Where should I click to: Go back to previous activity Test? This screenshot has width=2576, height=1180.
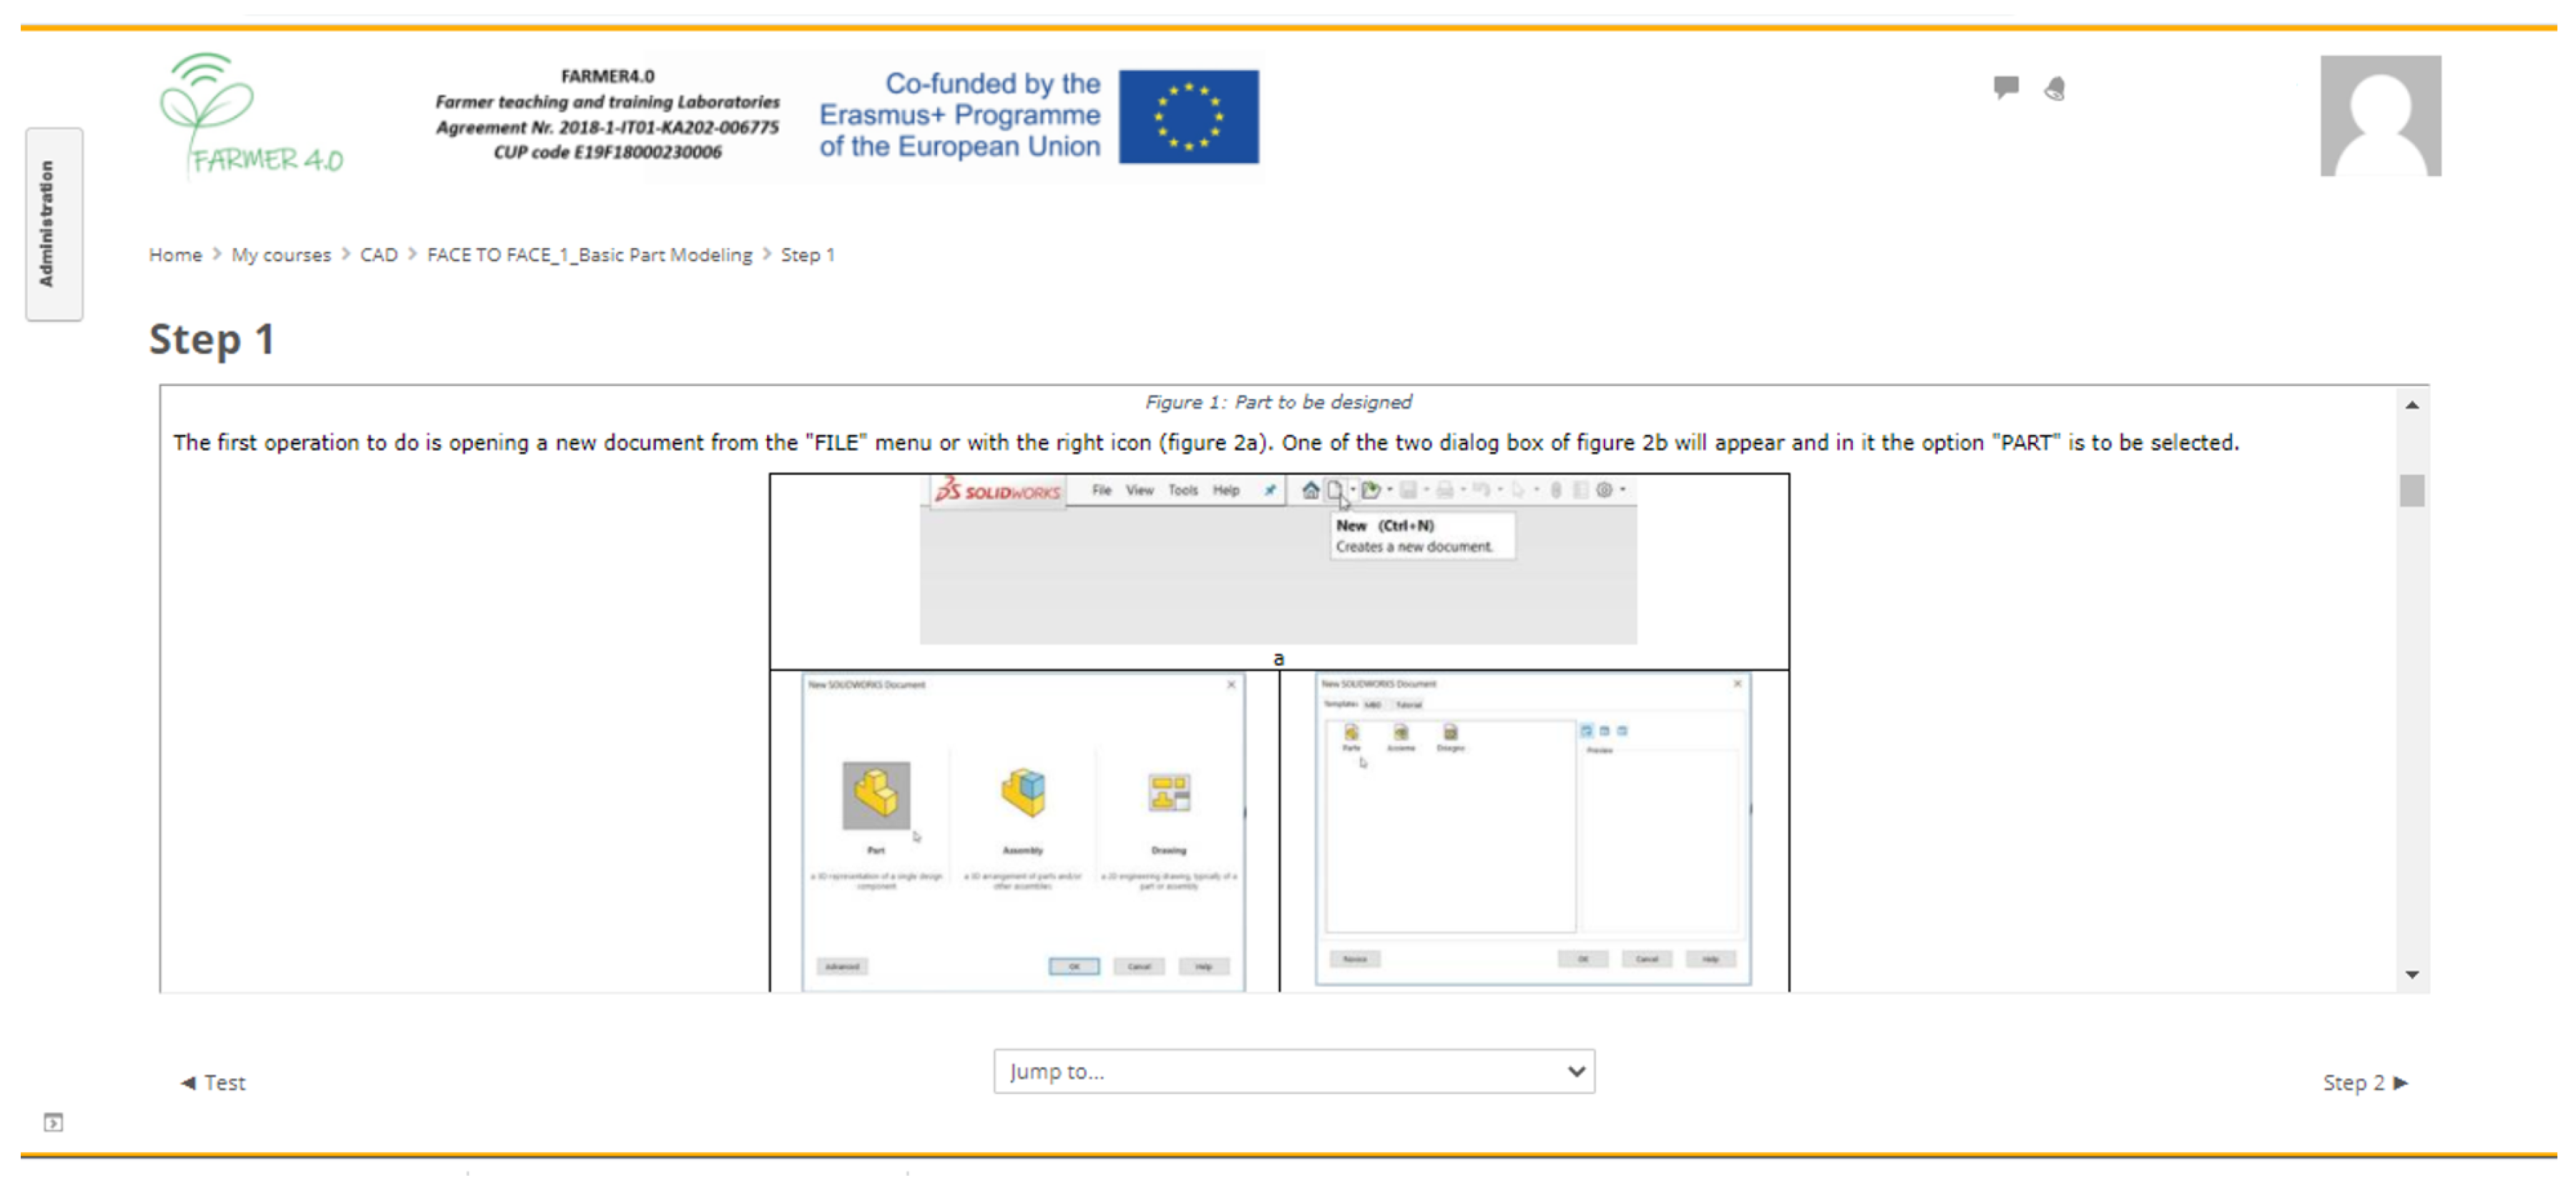click(224, 1082)
